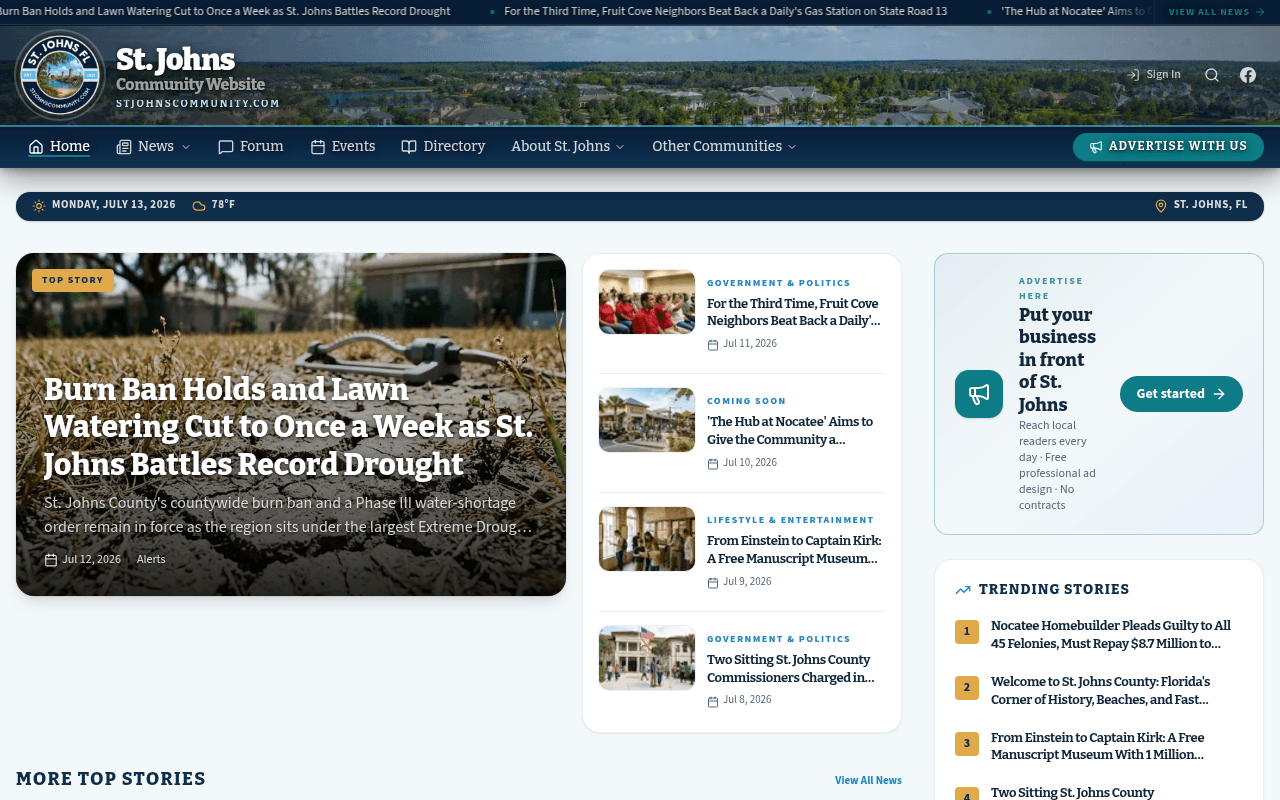This screenshot has width=1280, height=800.
Task: Click the Forum speech bubble icon
Action: coord(226,147)
